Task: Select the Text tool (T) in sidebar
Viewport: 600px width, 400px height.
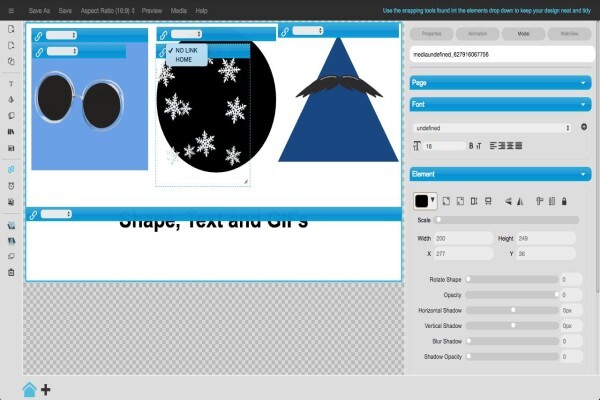Action: 11,84
